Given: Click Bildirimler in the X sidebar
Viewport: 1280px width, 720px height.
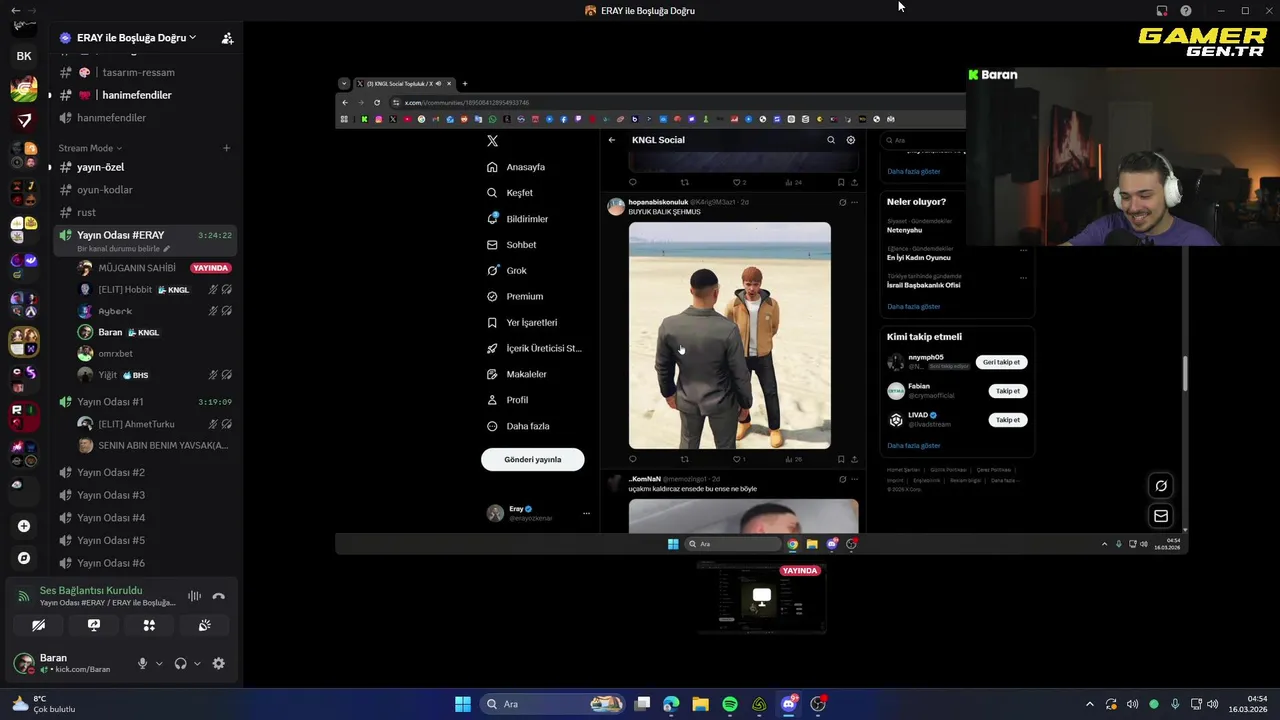Looking at the screenshot, I should (x=518, y=219).
